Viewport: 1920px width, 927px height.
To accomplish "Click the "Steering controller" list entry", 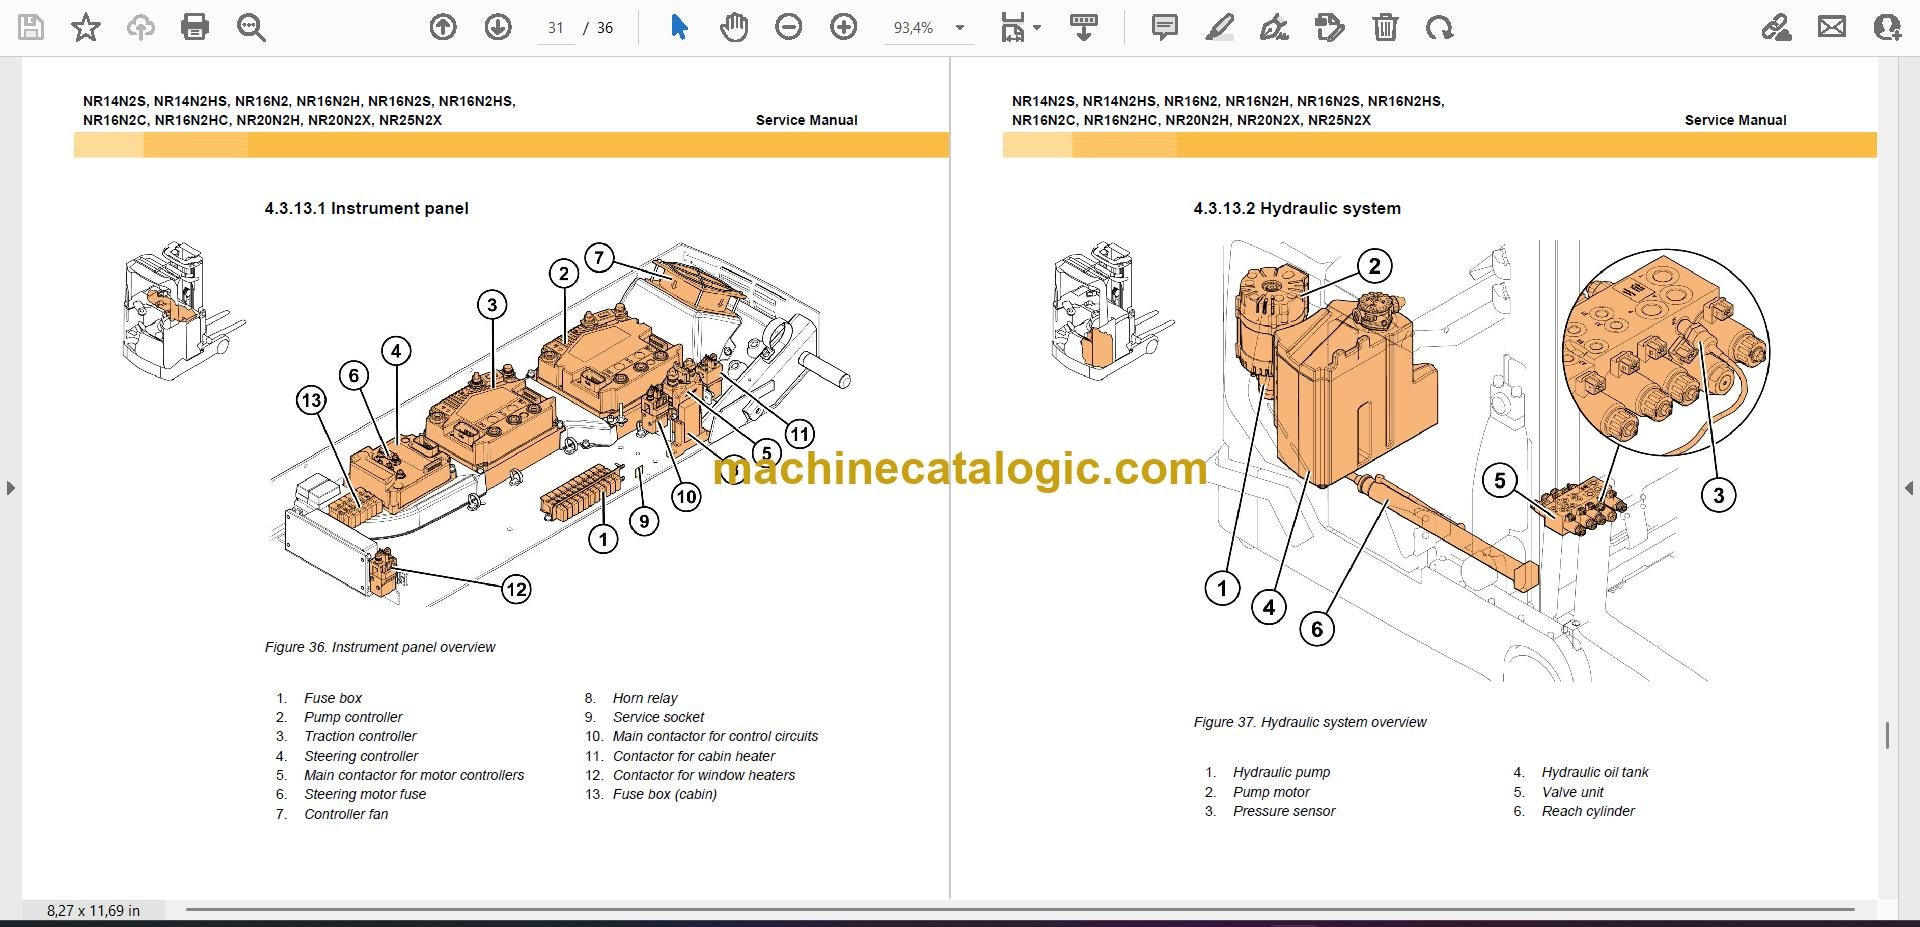I will [x=361, y=756].
